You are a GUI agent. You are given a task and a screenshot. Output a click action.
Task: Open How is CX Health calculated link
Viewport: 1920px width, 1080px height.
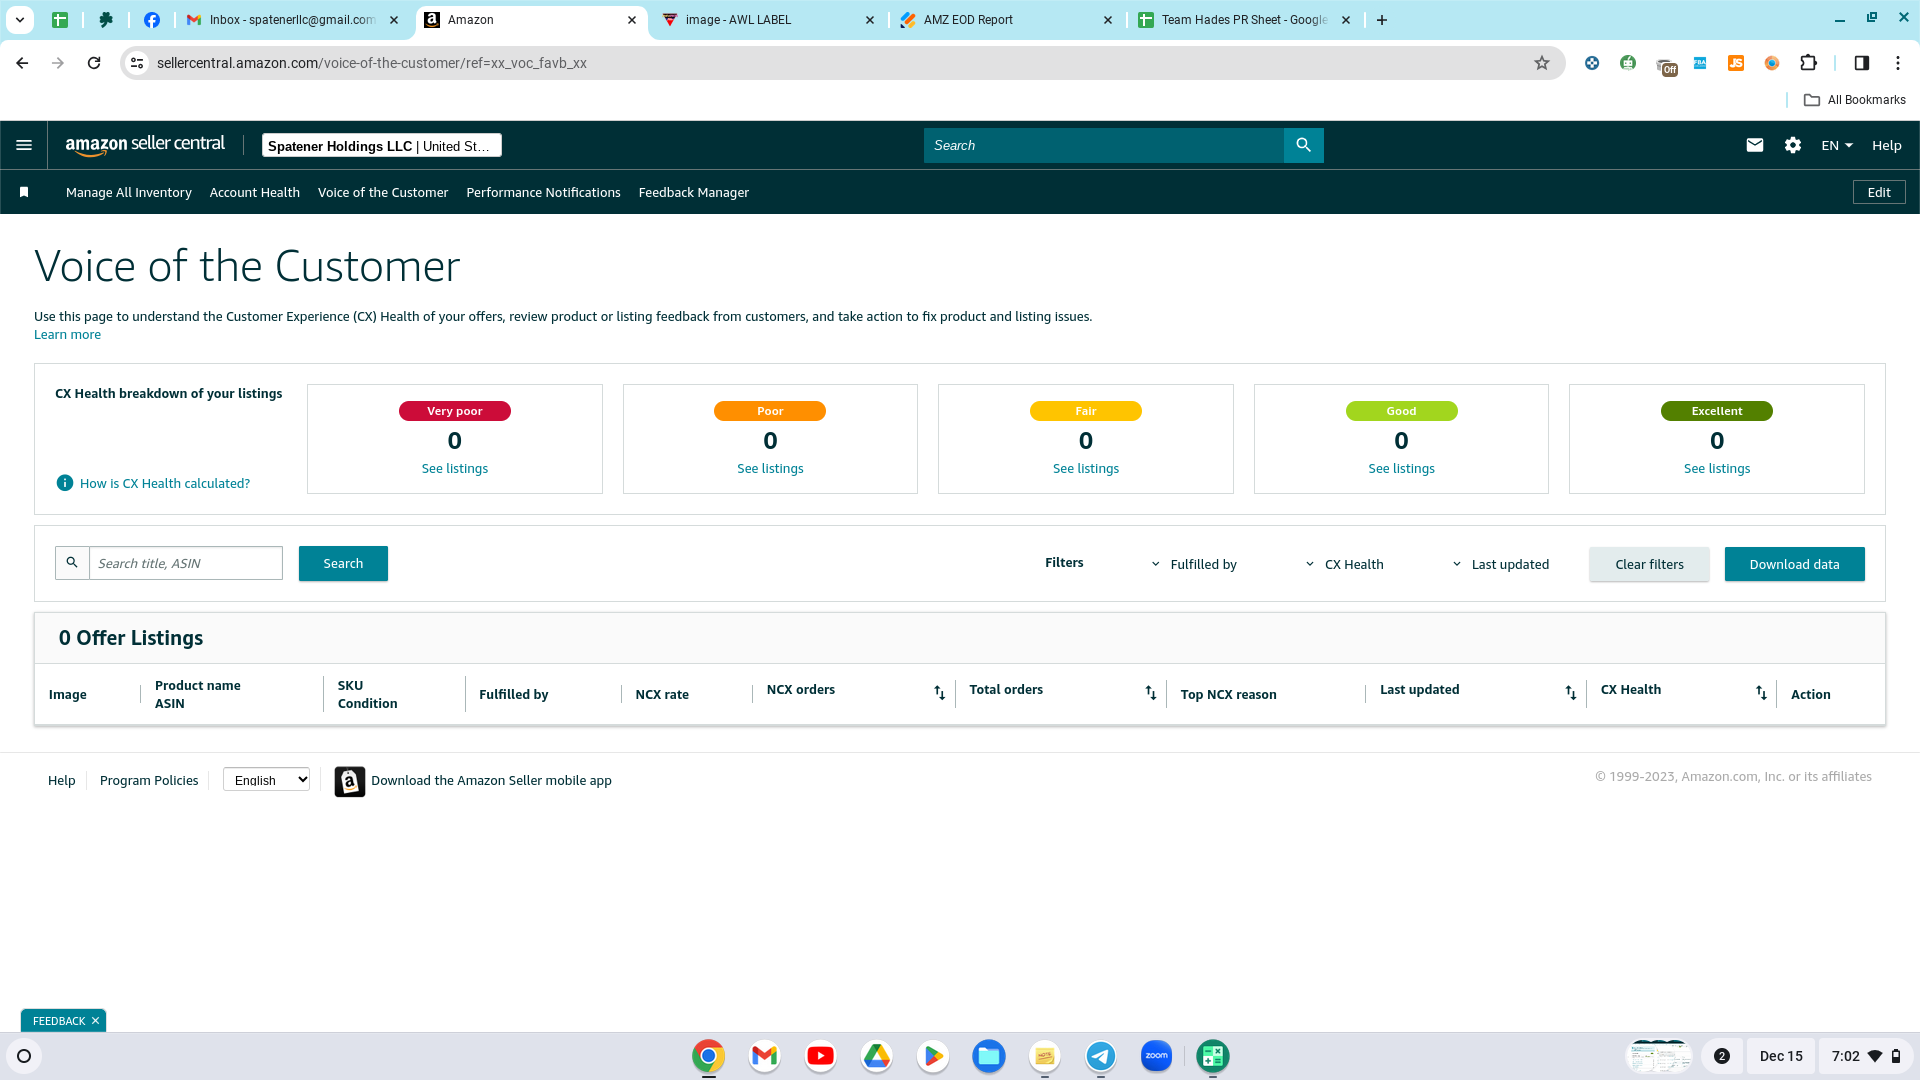click(x=165, y=483)
